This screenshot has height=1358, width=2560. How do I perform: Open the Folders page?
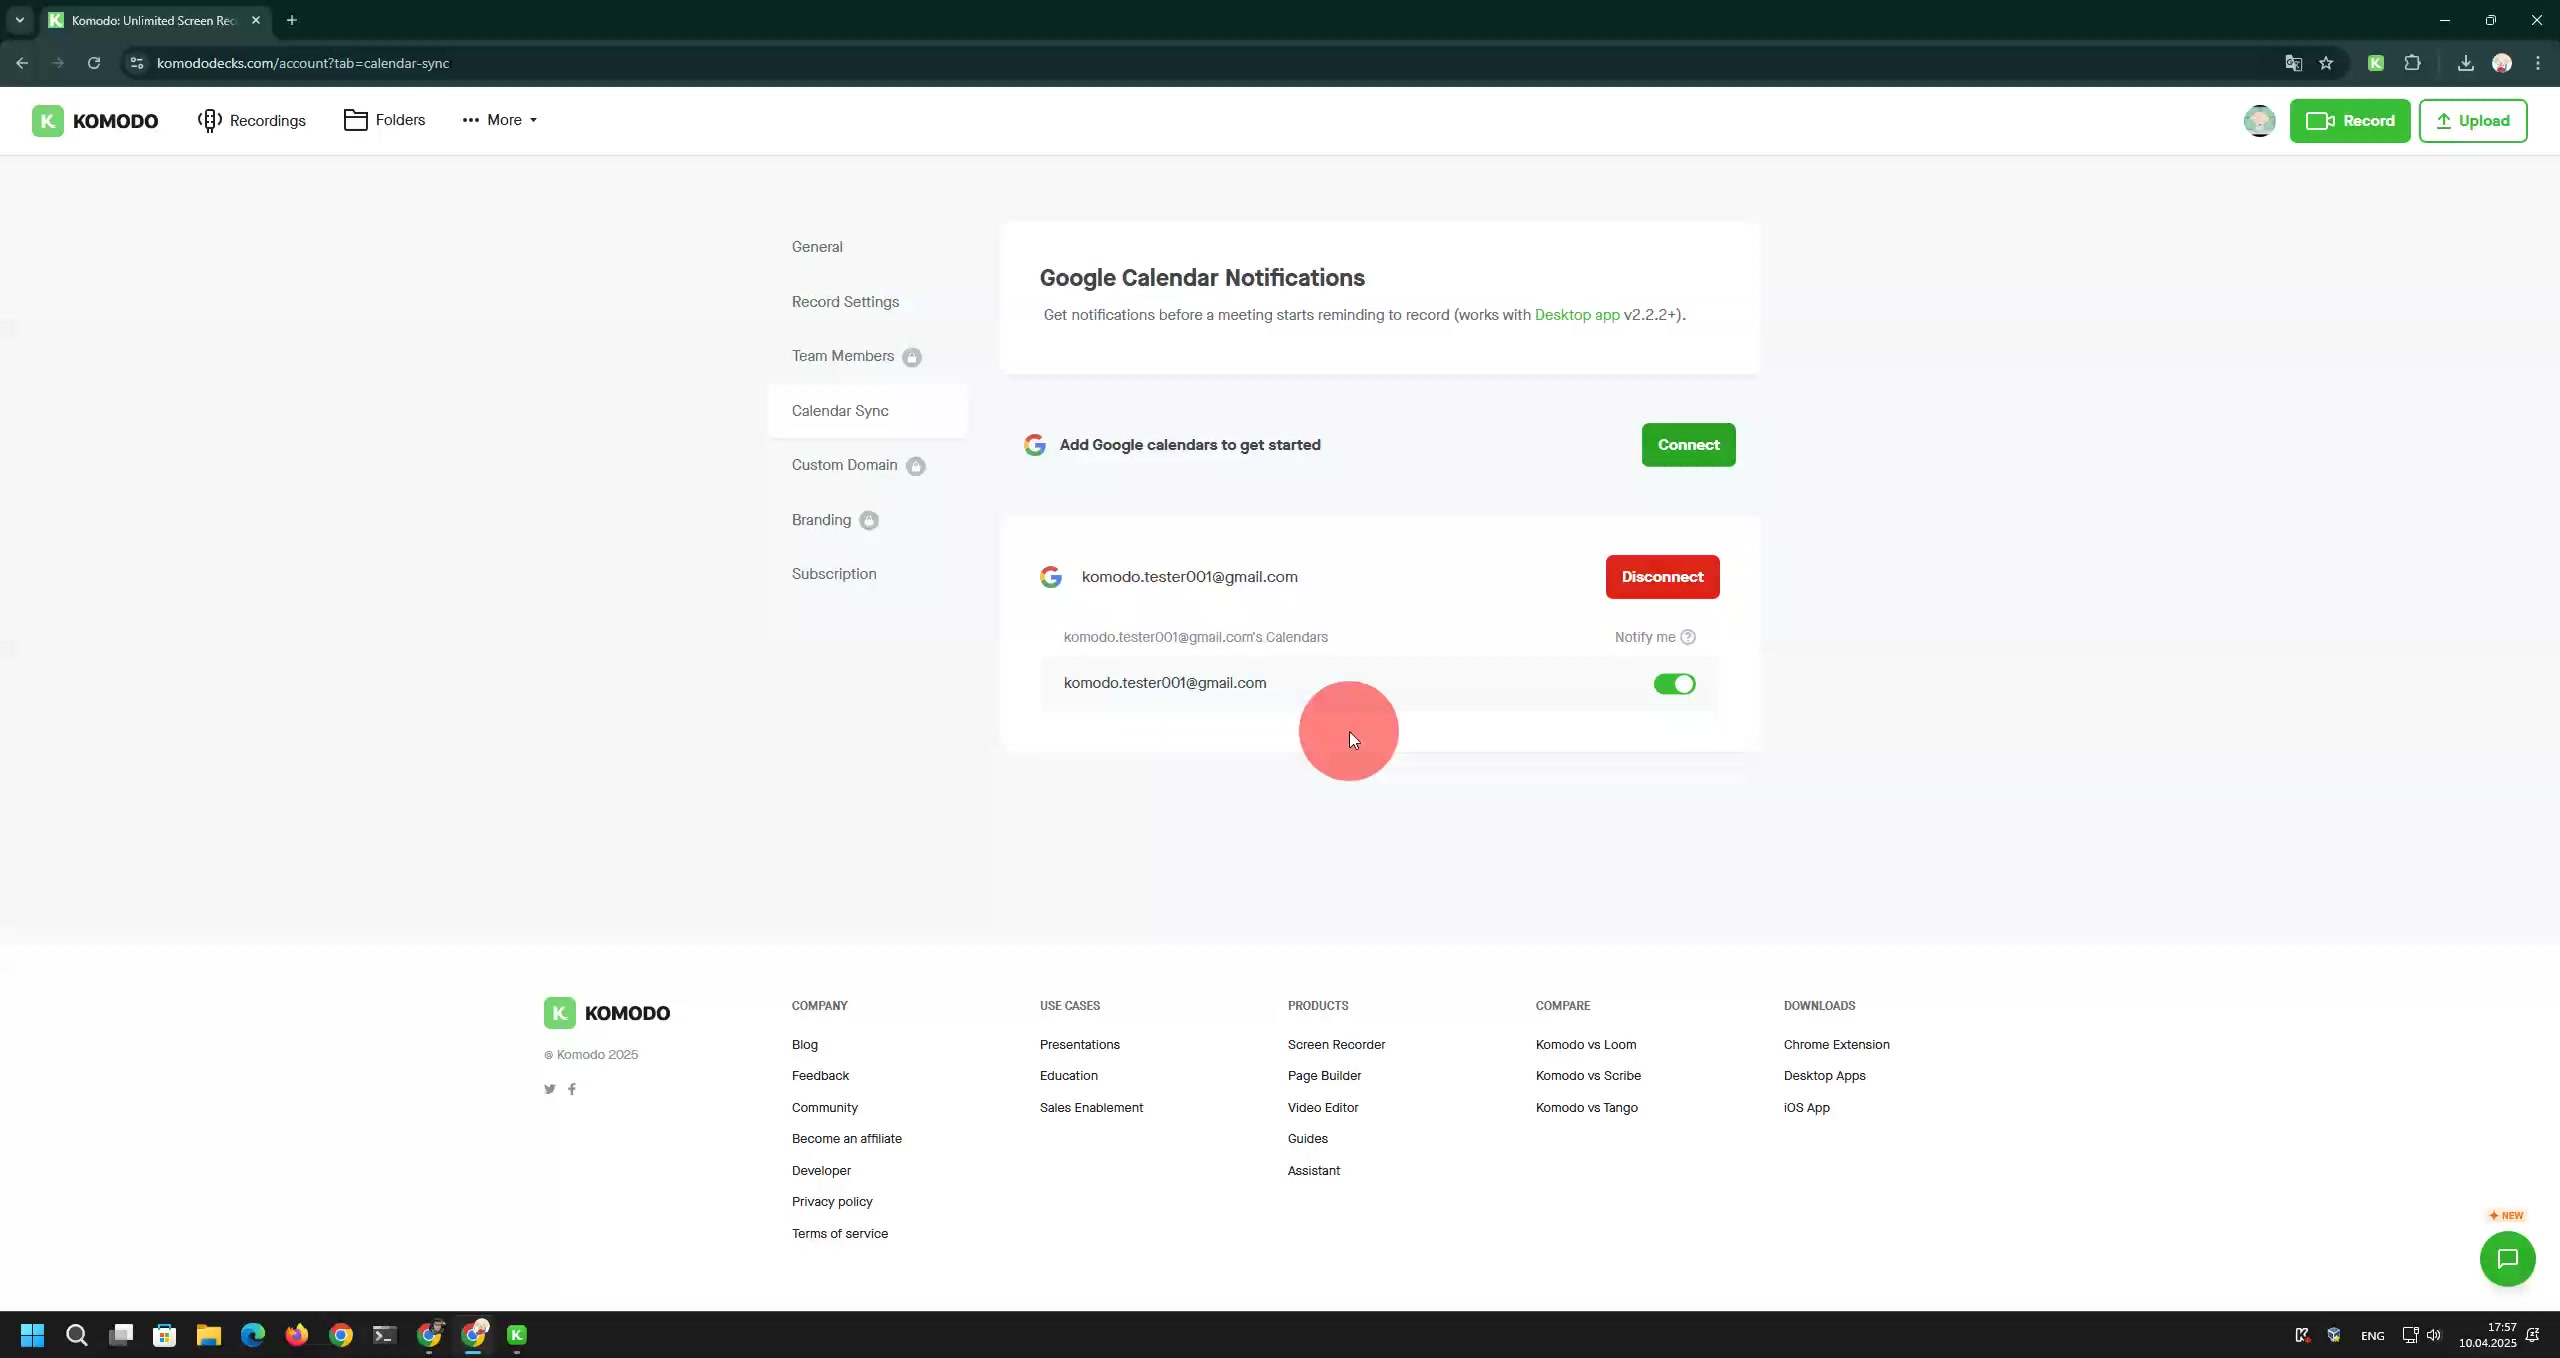coord(385,120)
